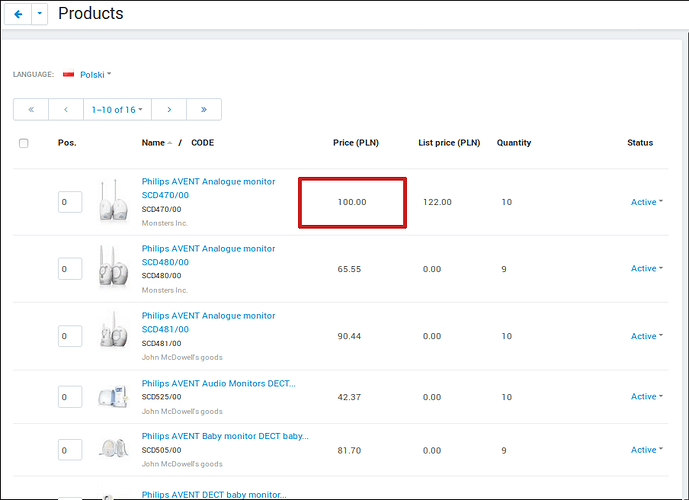The width and height of the screenshot is (689, 500).
Task: Go to previous page of products
Action: pos(66,109)
